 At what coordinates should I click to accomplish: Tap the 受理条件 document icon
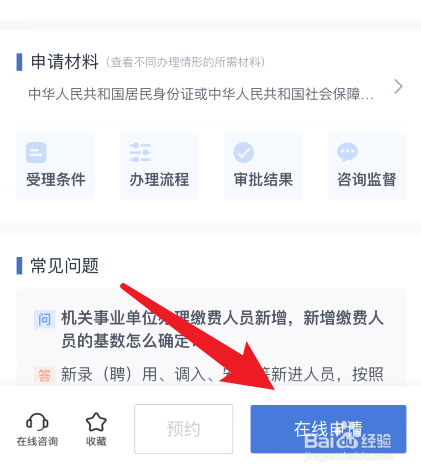point(36,152)
